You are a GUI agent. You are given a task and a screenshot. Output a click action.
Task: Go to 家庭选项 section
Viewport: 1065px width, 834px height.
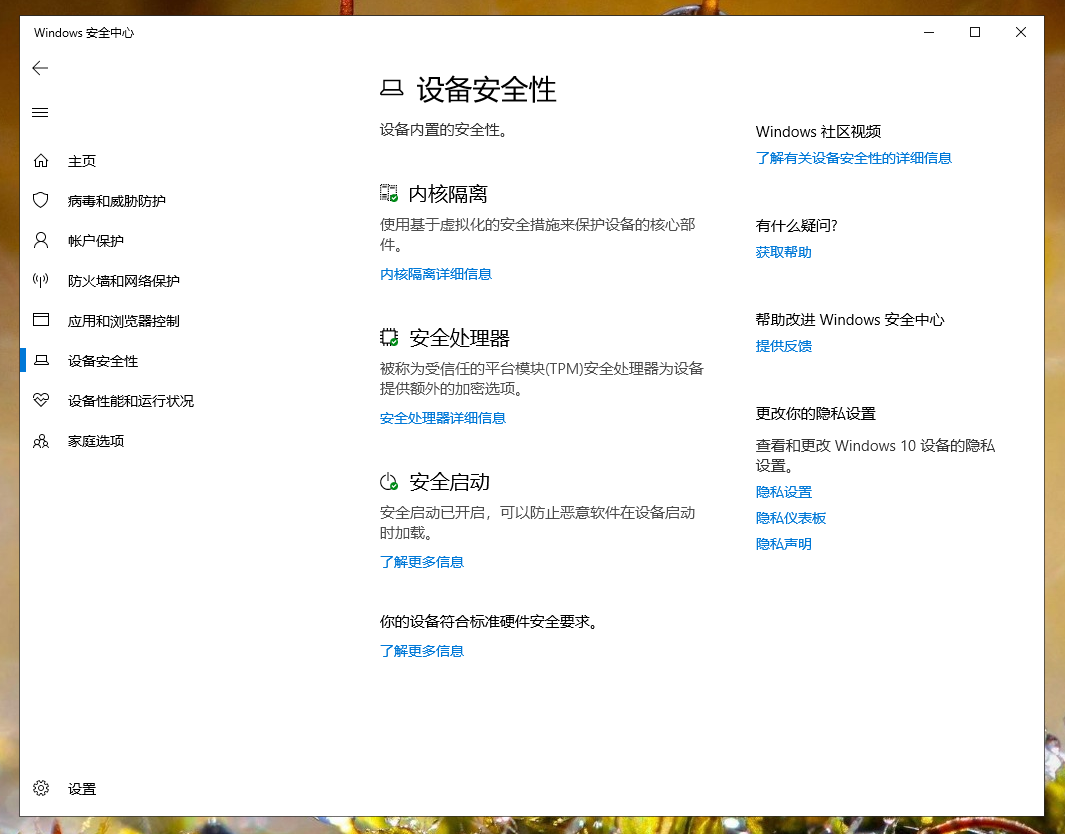coord(96,441)
